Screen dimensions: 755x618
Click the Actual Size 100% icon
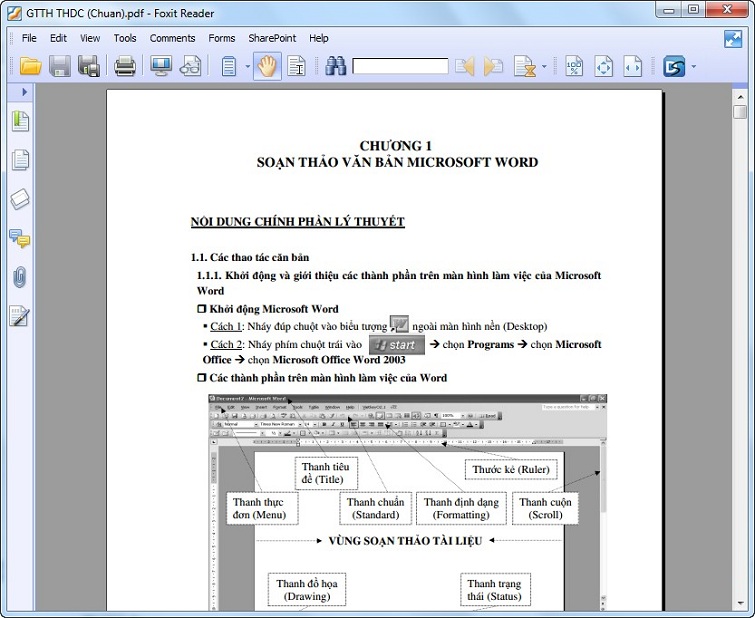pyautogui.click(x=574, y=67)
